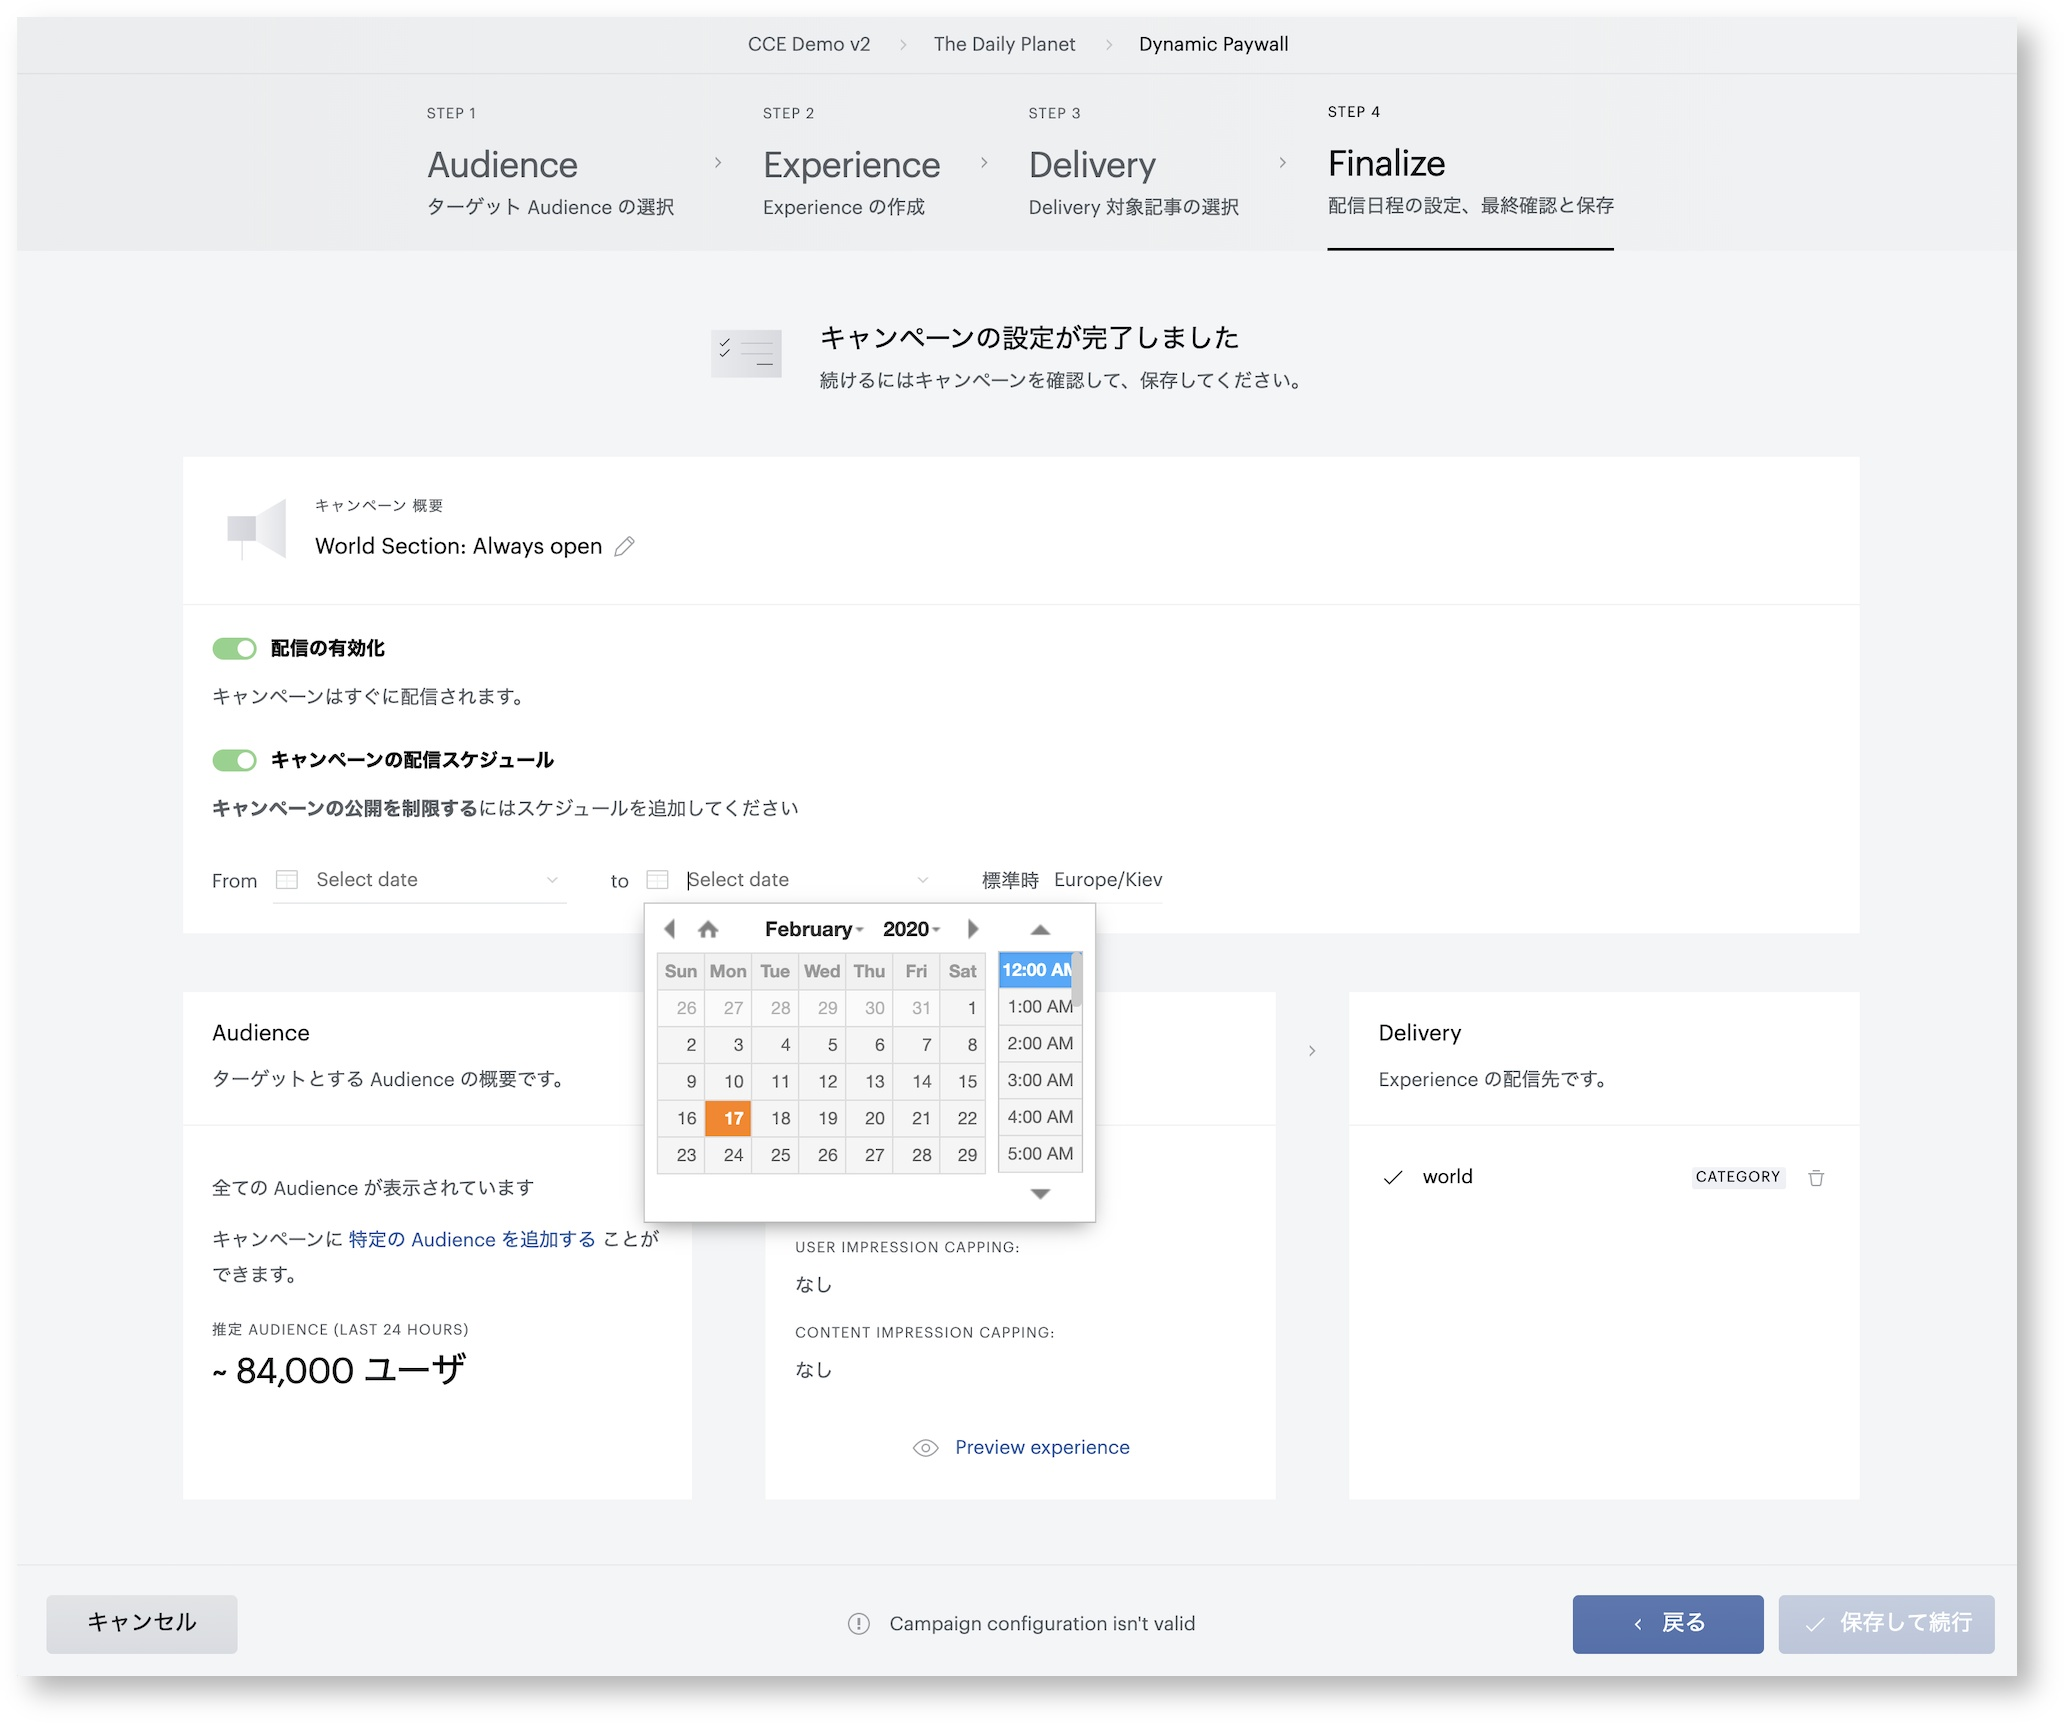Switch to Step 3 Delivery tab
Viewport: 2065px width, 1724px height.
1133,164
